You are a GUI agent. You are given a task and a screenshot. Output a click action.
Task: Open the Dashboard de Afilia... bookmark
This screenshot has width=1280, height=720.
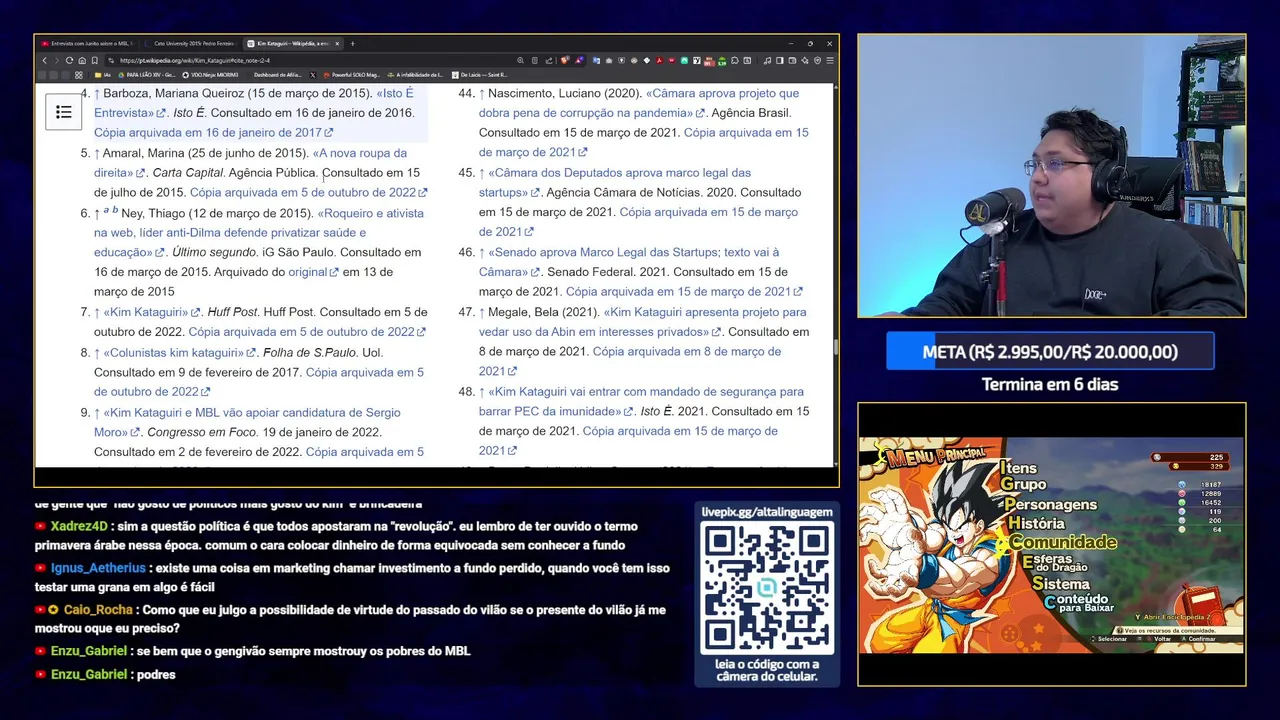[277, 75]
